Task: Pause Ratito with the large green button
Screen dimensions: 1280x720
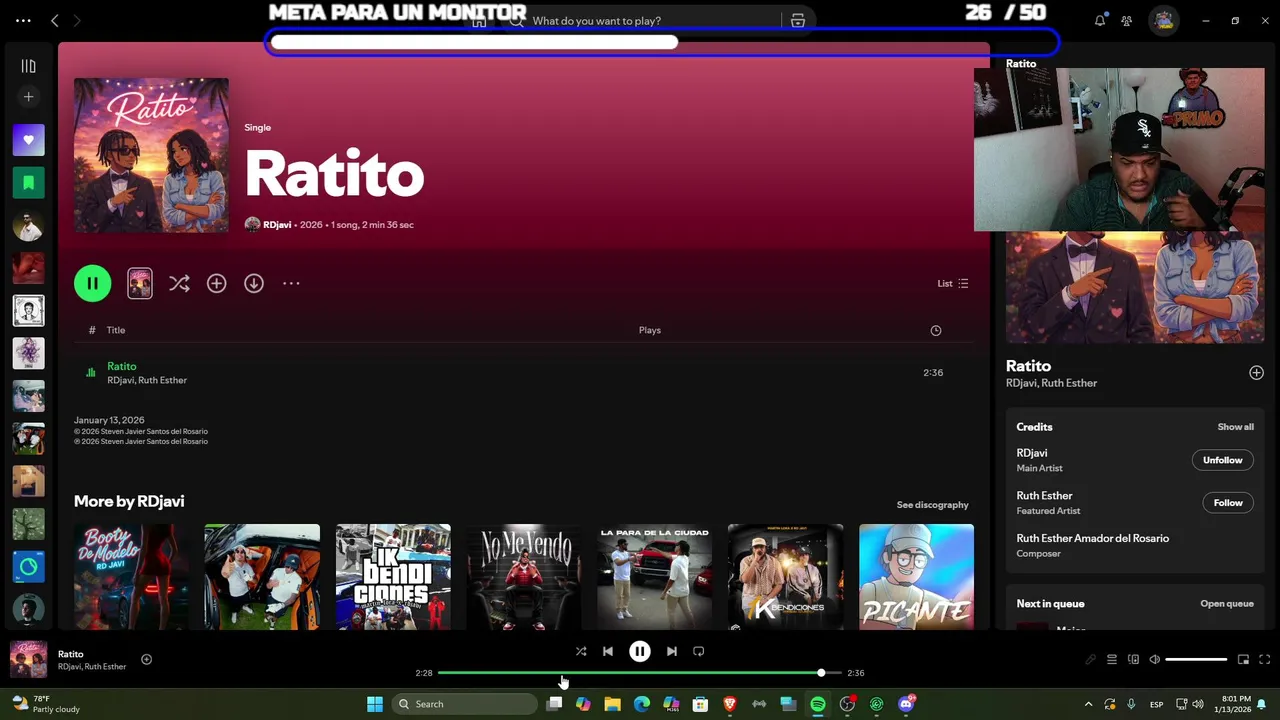Action: point(92,283)
